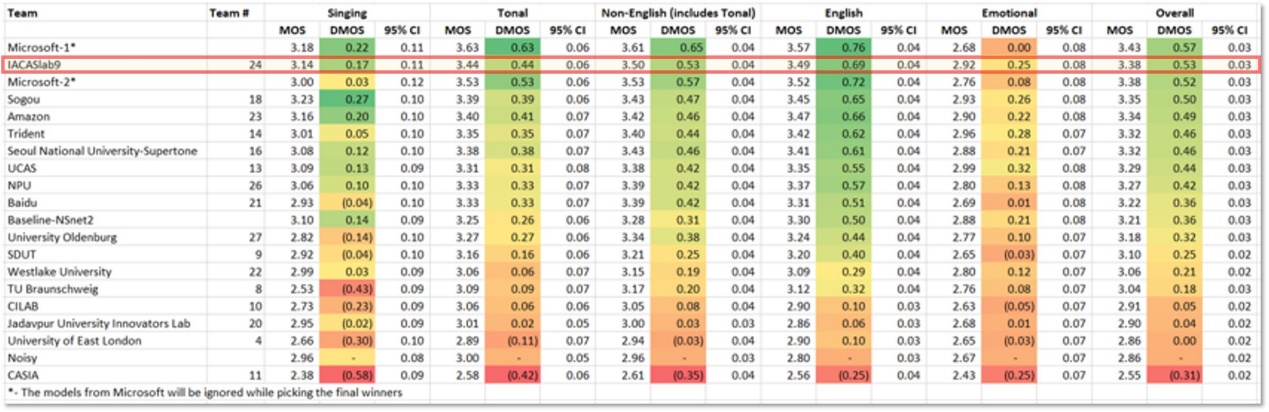Select the Singing category header

click(346, 13)
